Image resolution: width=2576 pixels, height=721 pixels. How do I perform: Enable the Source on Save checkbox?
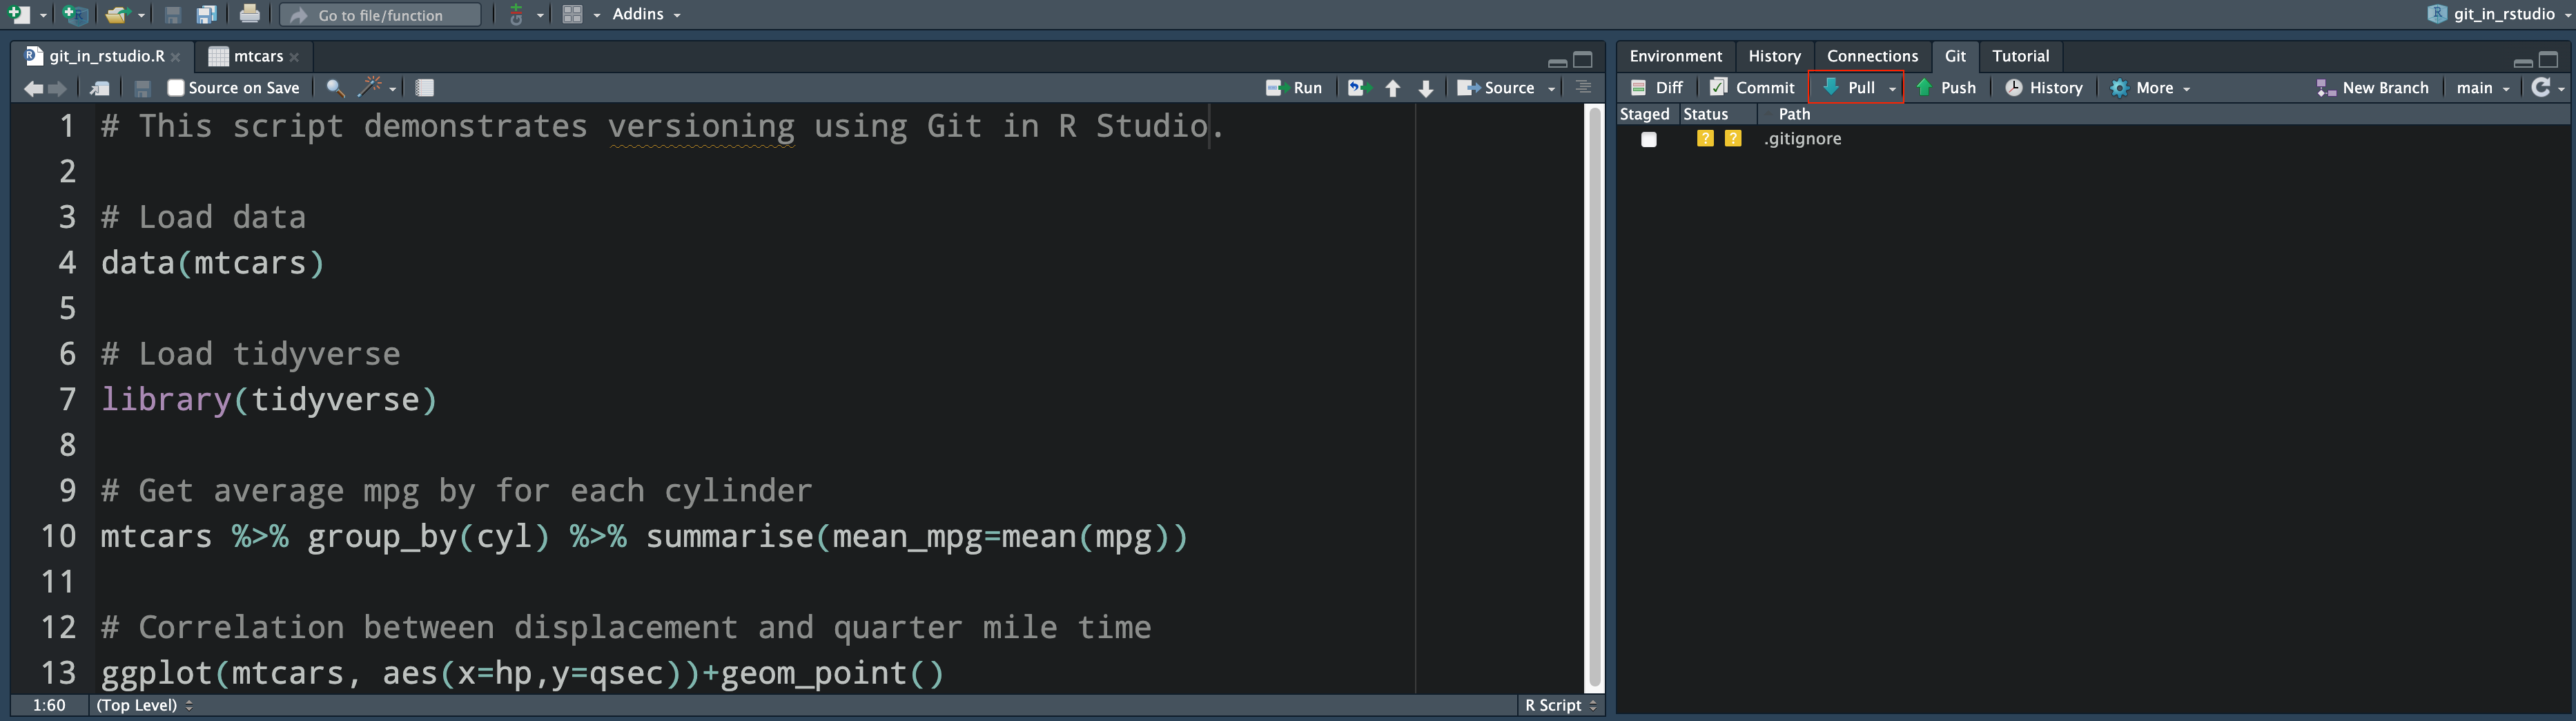[176, 88]
